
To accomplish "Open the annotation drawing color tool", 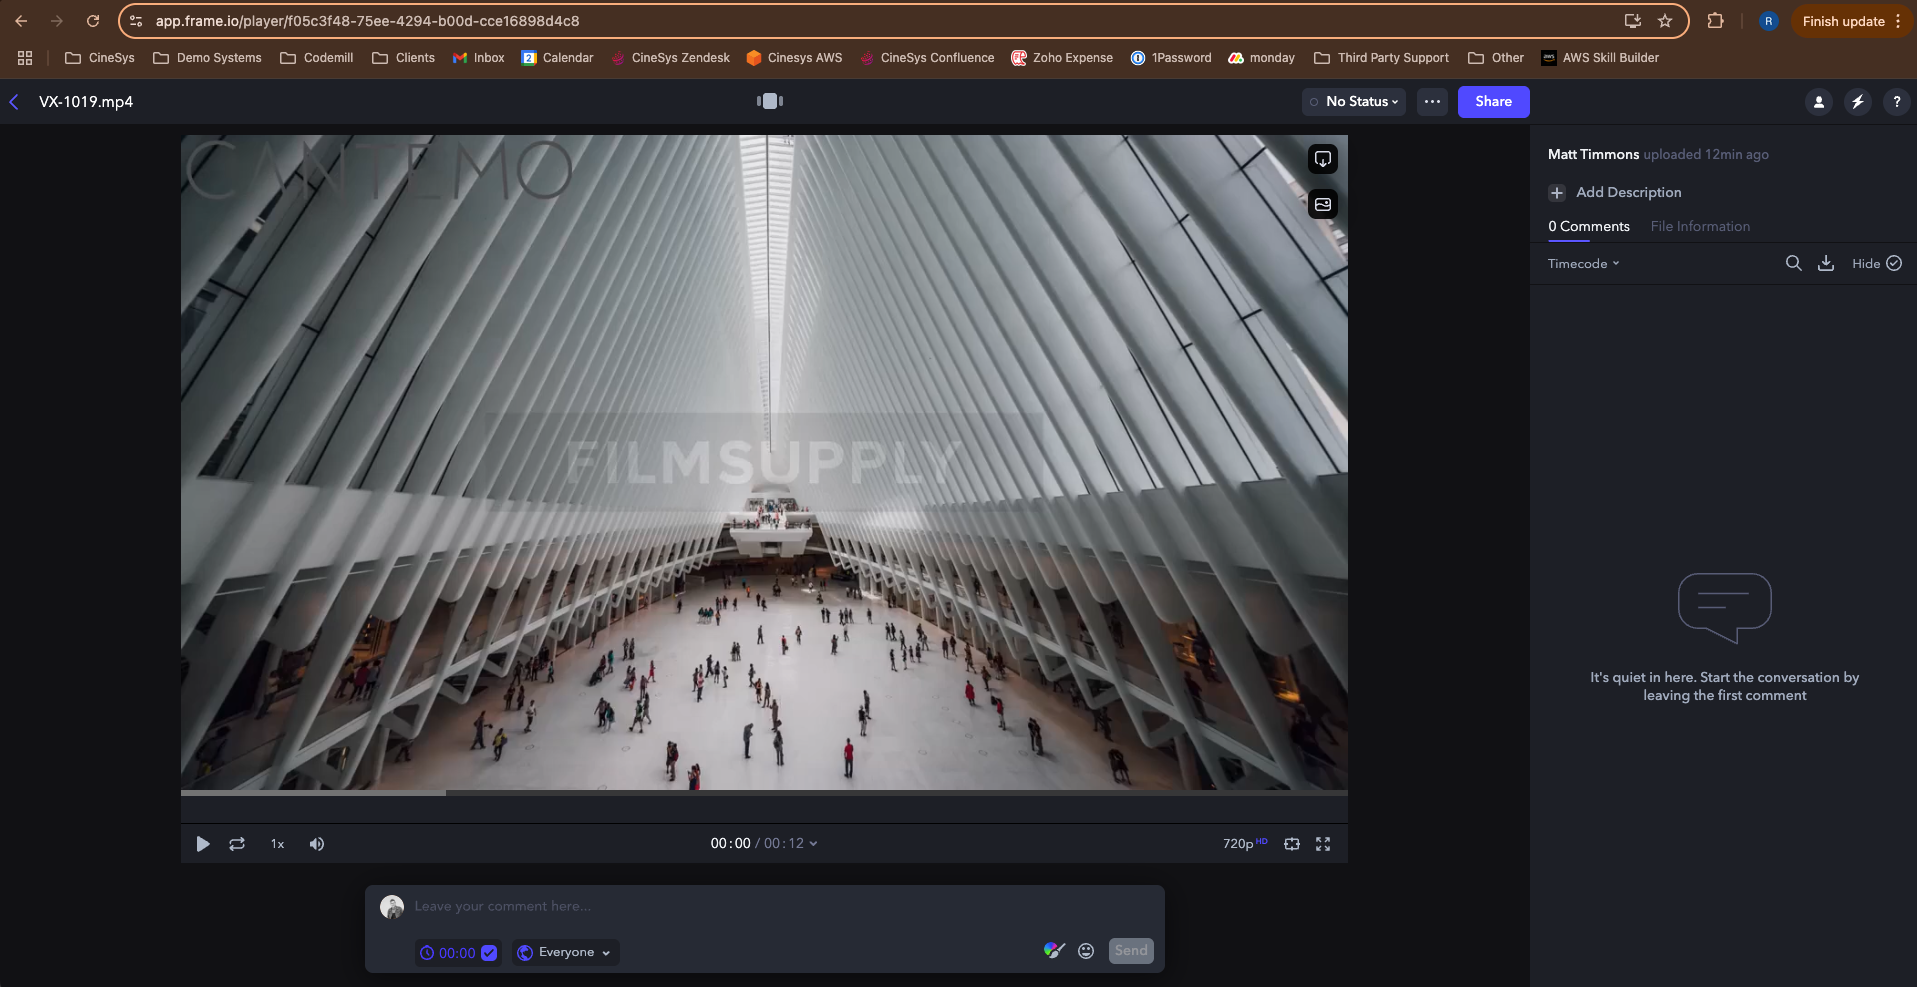I will click(x=1054, y=951).
